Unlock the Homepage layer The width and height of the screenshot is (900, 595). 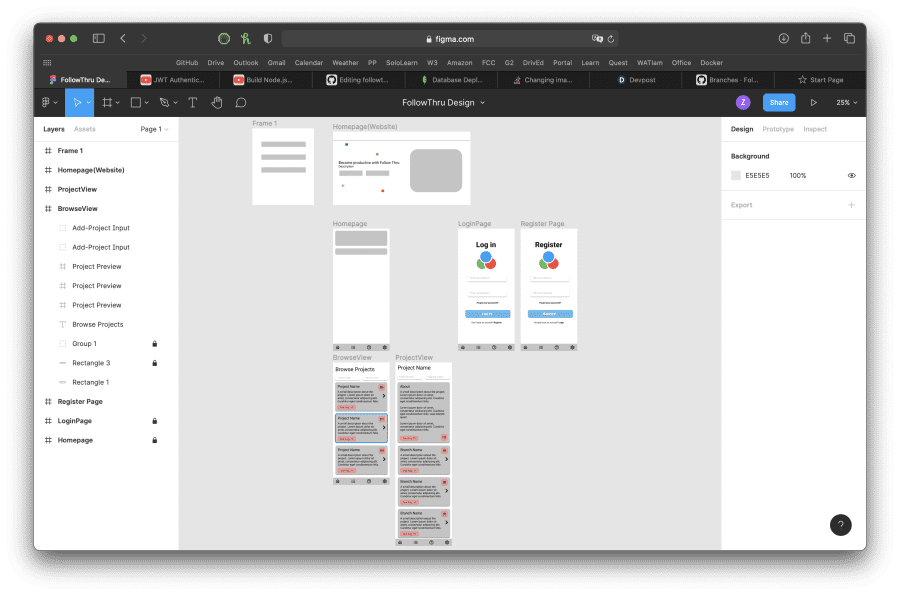coord(154,440)
